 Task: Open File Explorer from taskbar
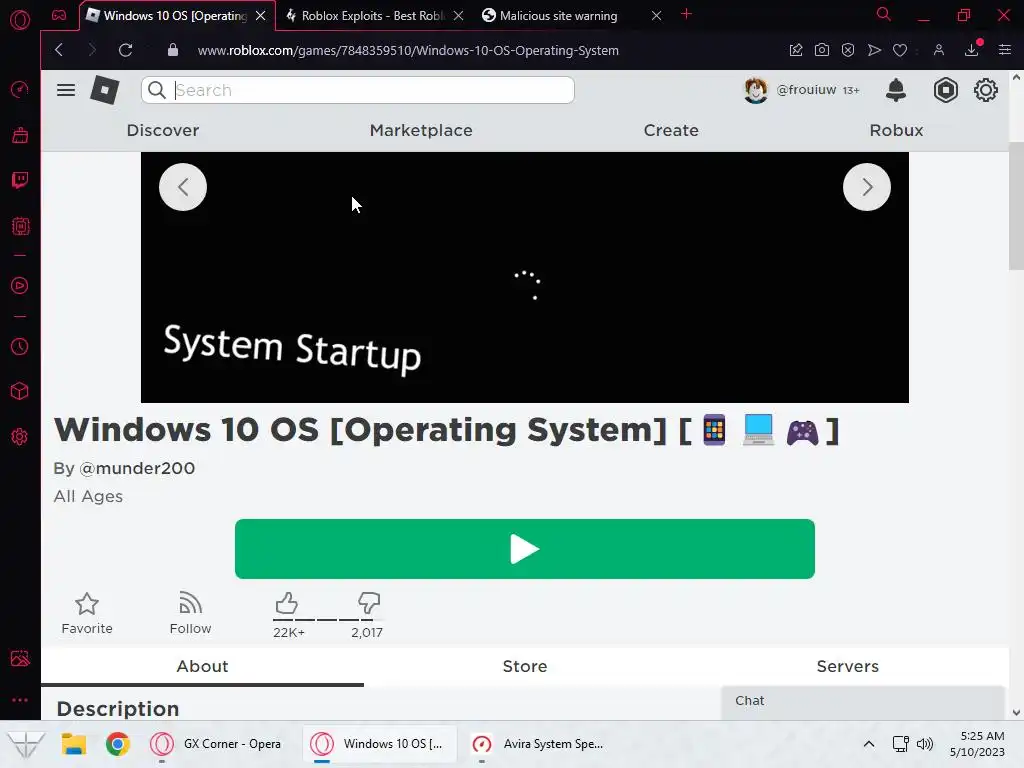pos(74,743)
